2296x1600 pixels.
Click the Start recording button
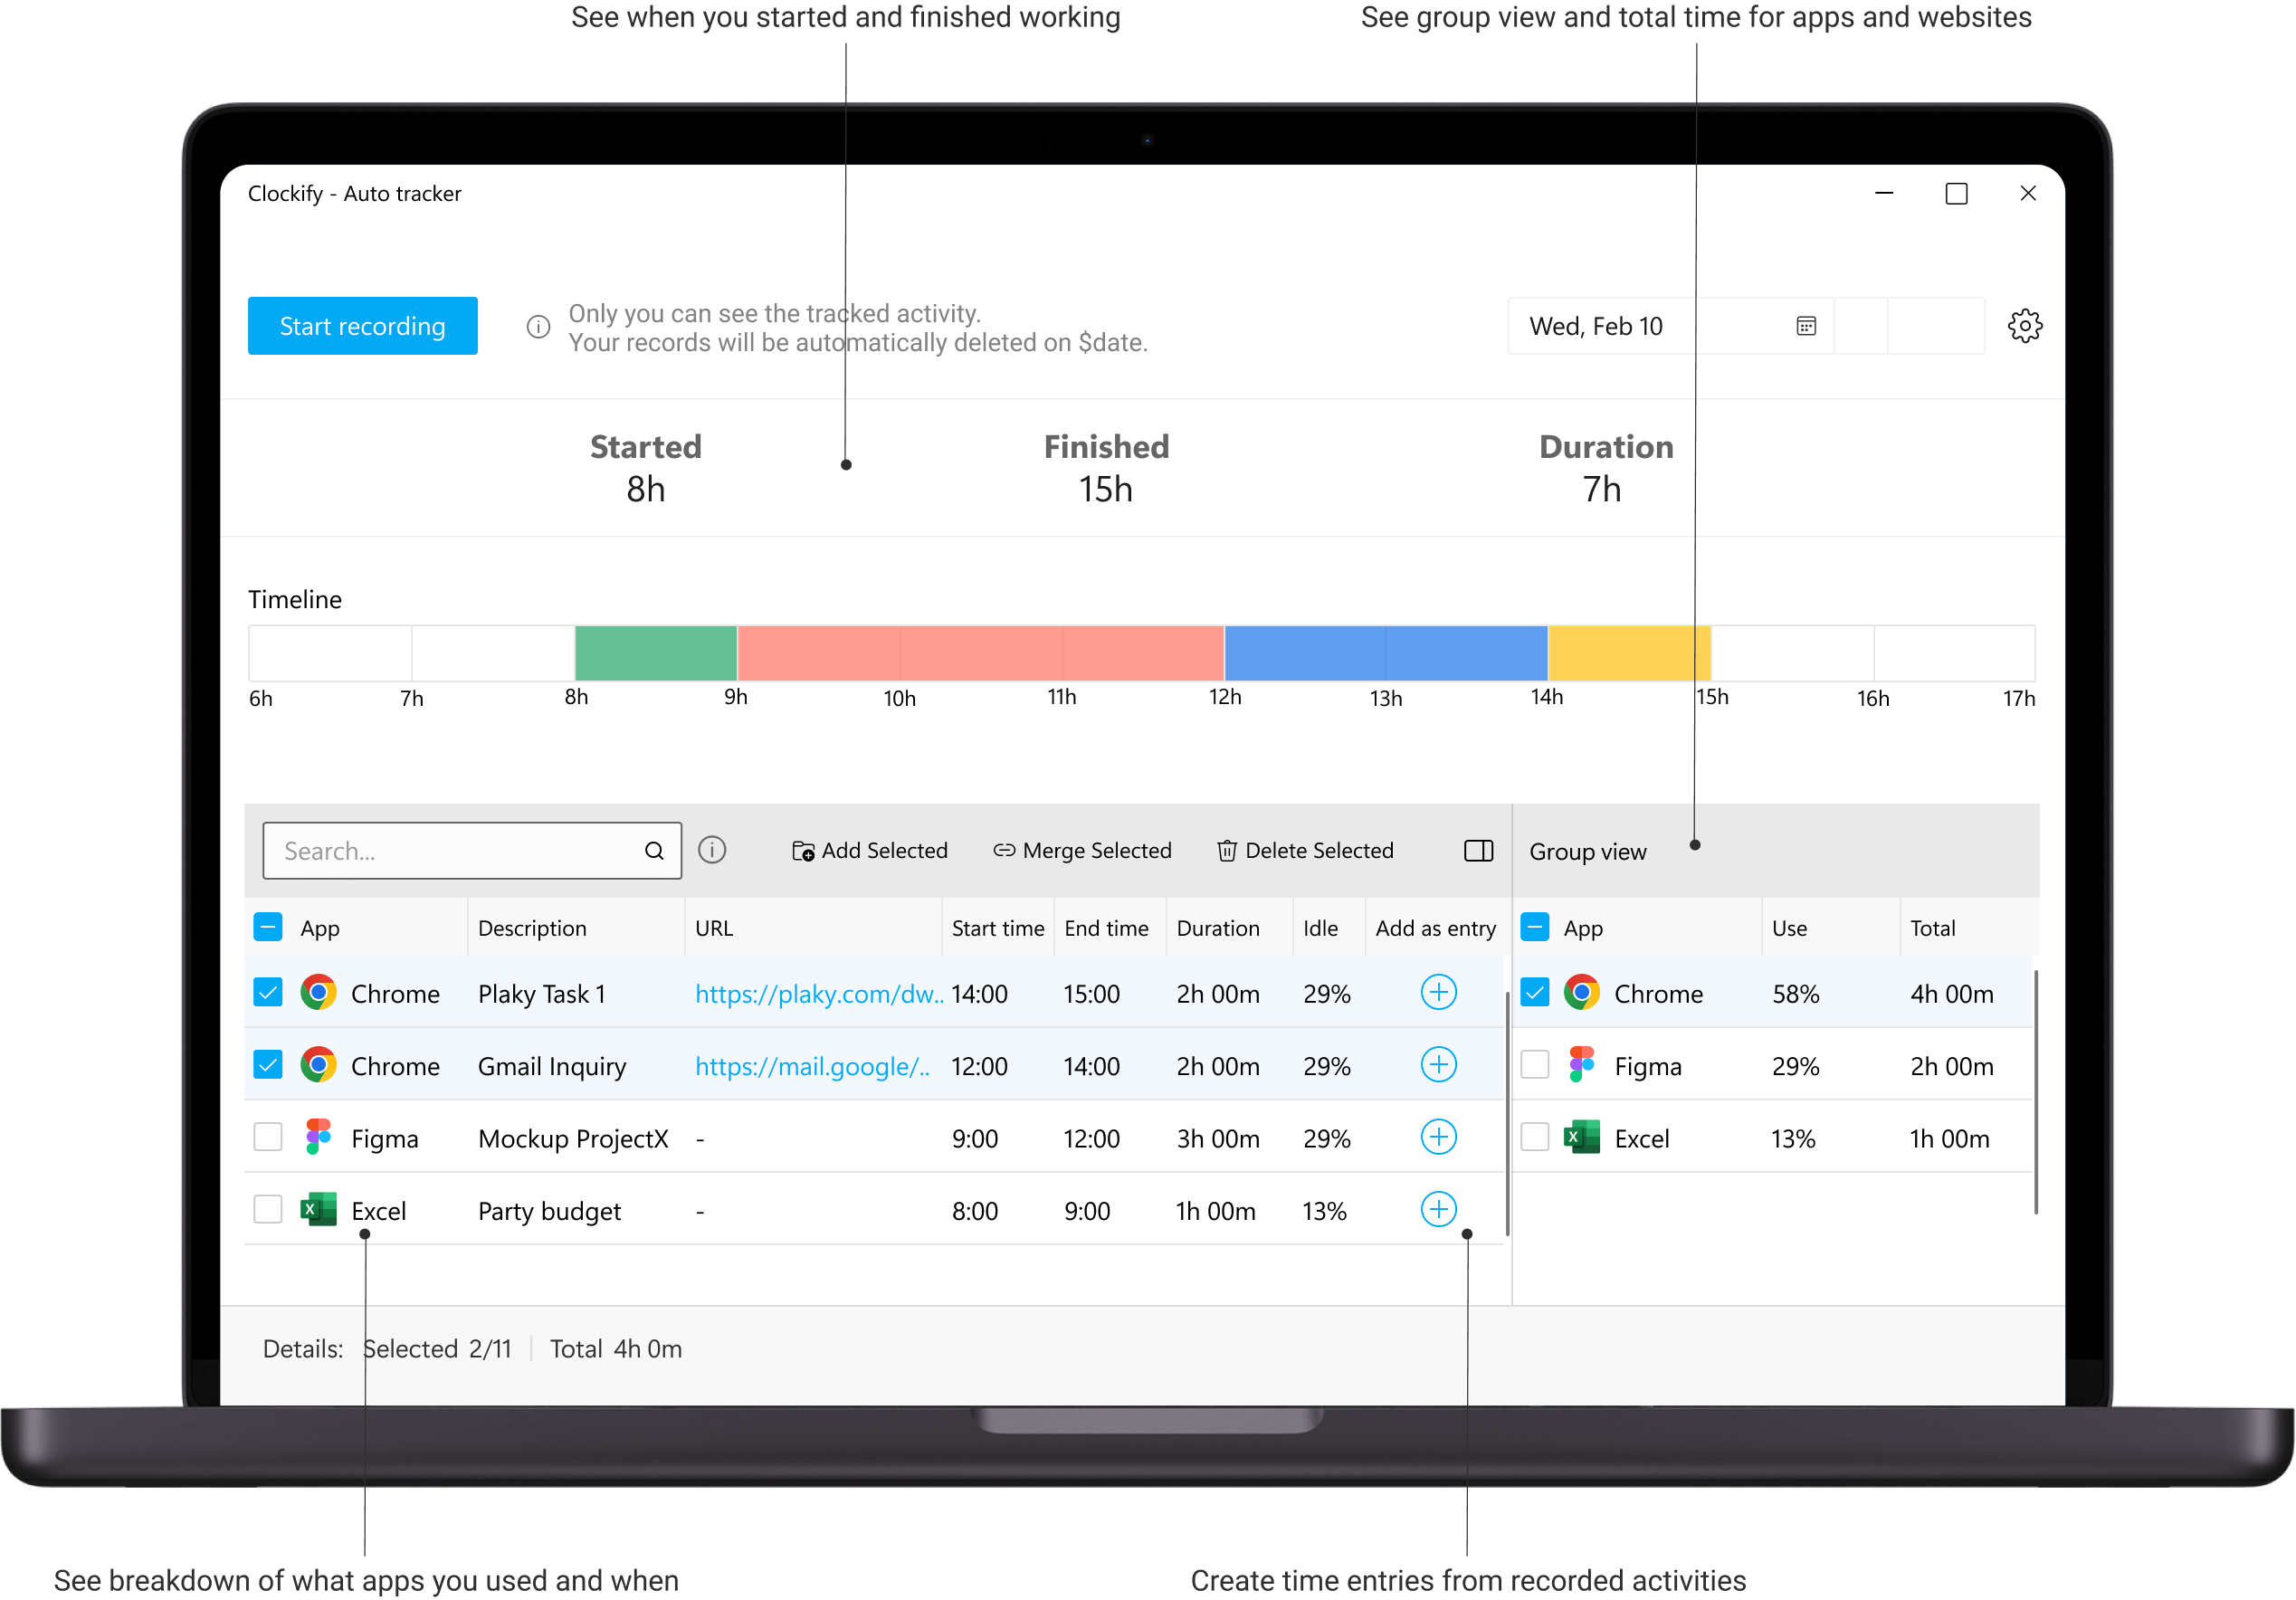tap(362, 325)
